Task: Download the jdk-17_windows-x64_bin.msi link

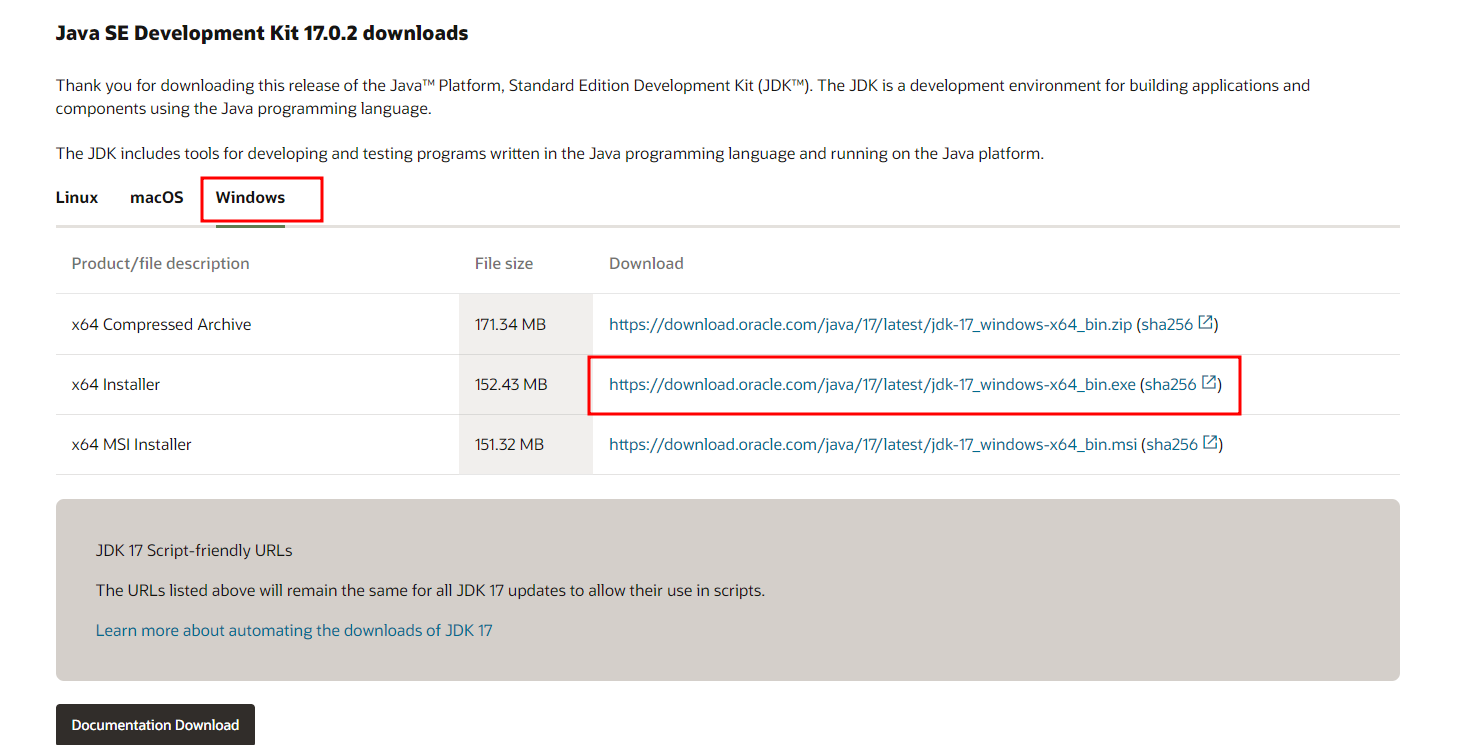Action: [x=873, y=445]
